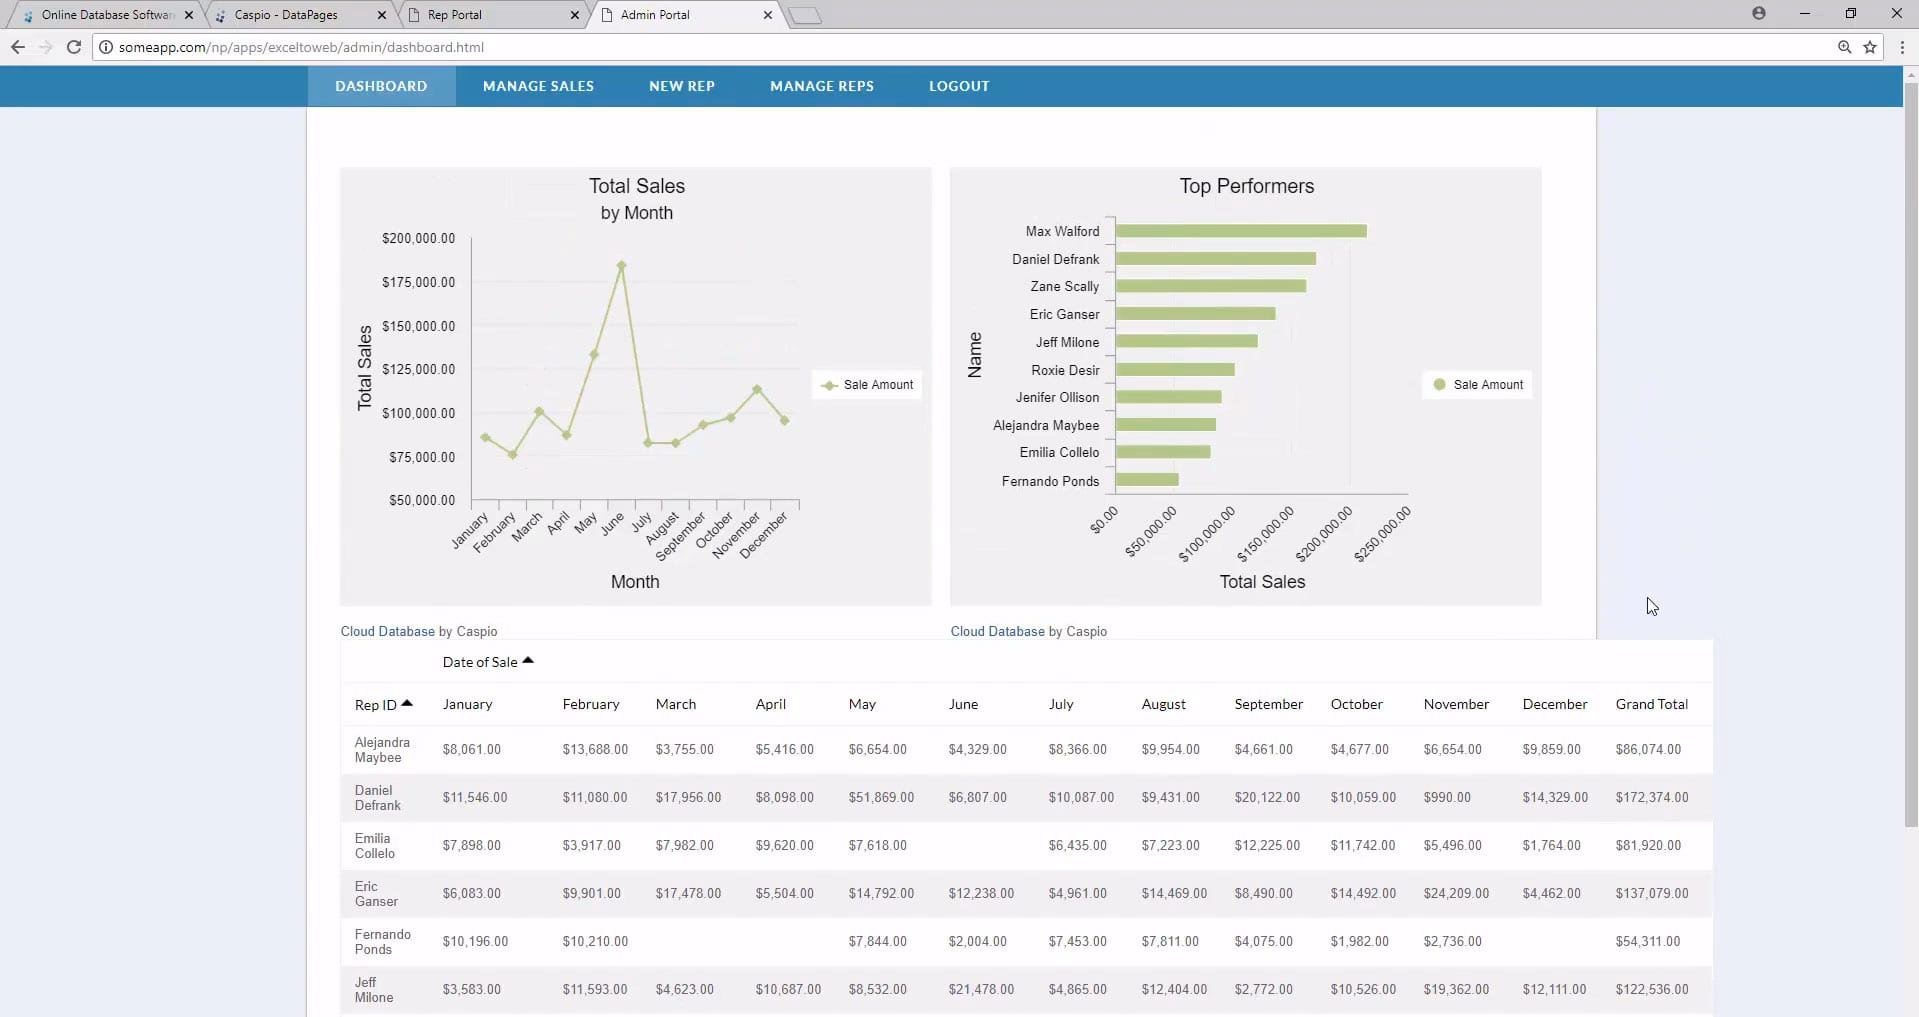Toggle Sale Amount legend in Total Sales chart
1919x1017 pixels.
(867, 385)
